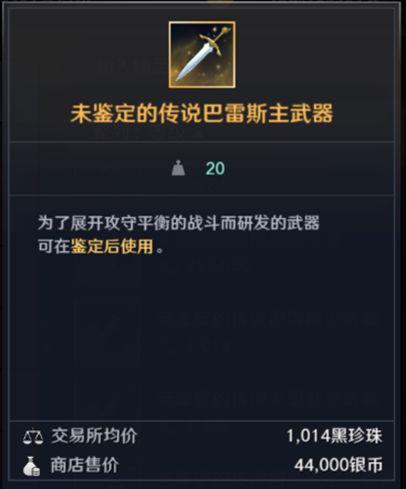Click 主武器 at end of title
The width and height of the screenshot is (406, 489).
click(x=301, y=114)
